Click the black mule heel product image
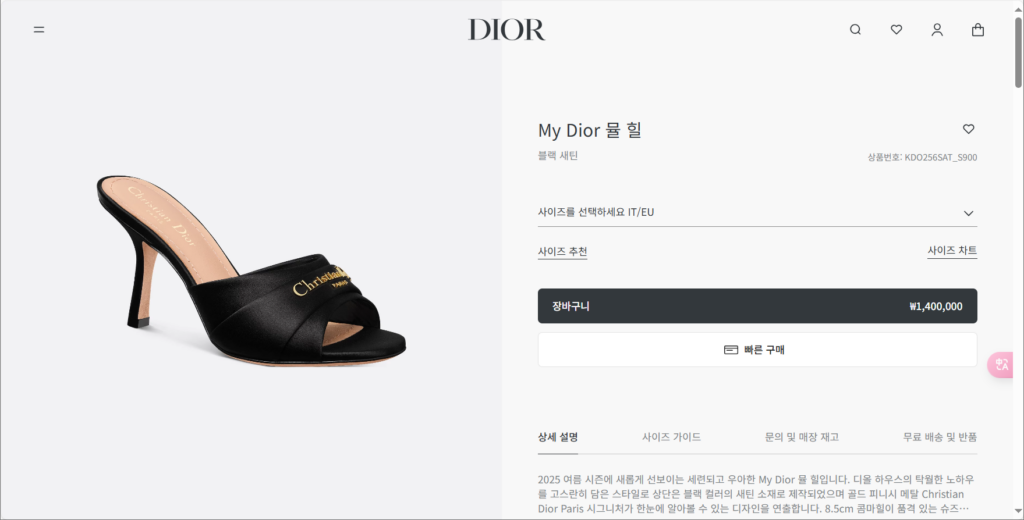Viewport: 1024px width, 520px height. coord(251,270)
